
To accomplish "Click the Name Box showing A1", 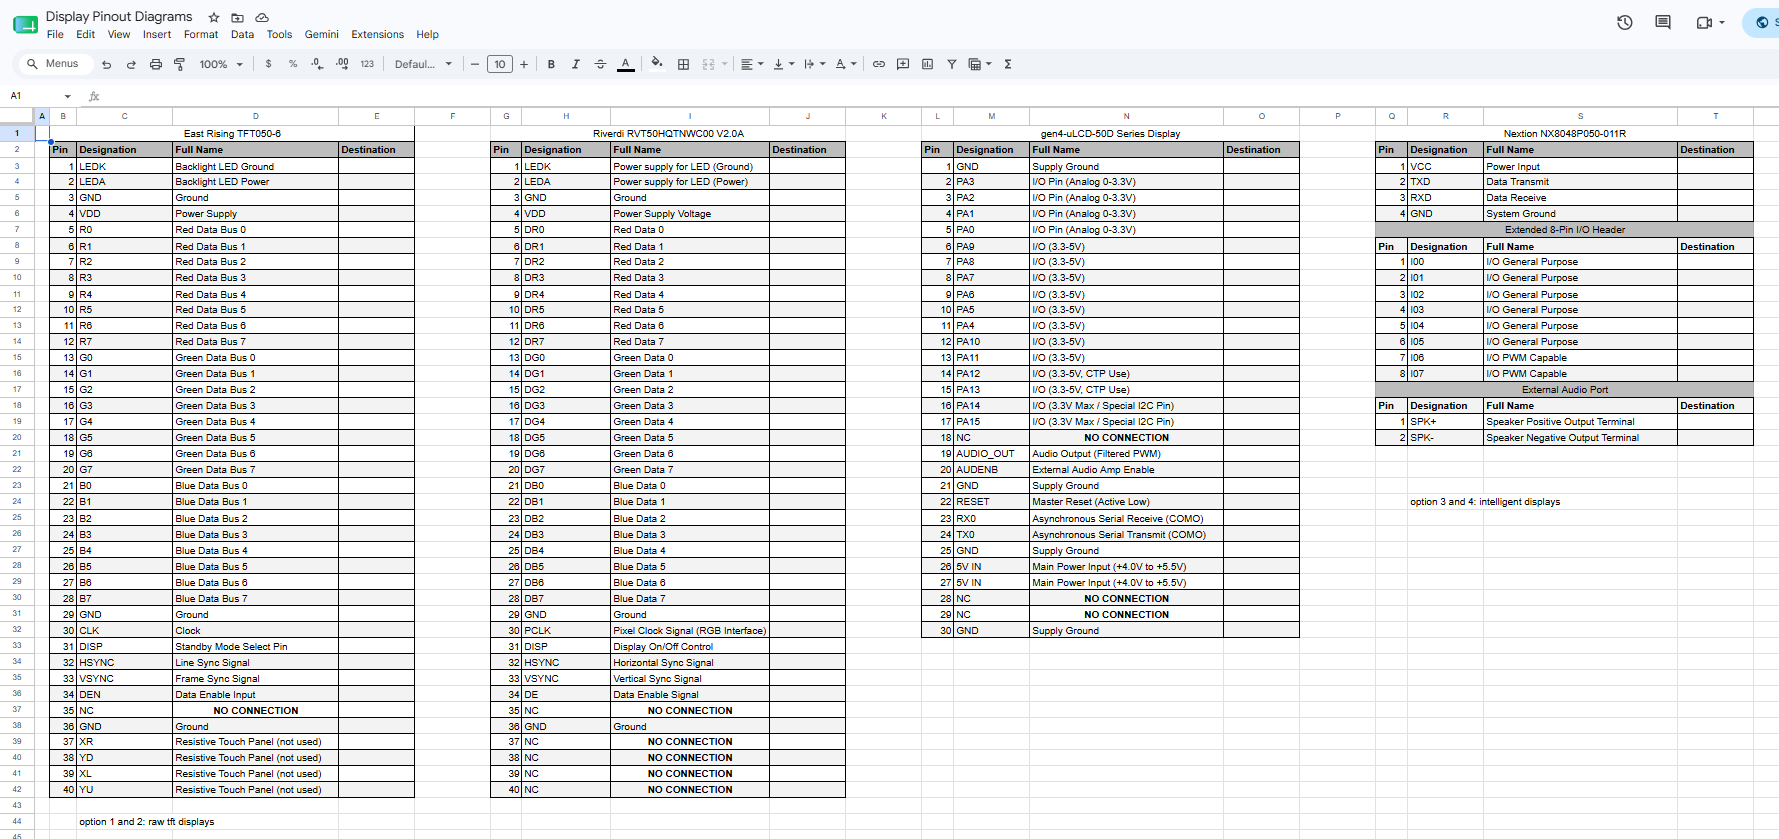I will click(32, 96).
